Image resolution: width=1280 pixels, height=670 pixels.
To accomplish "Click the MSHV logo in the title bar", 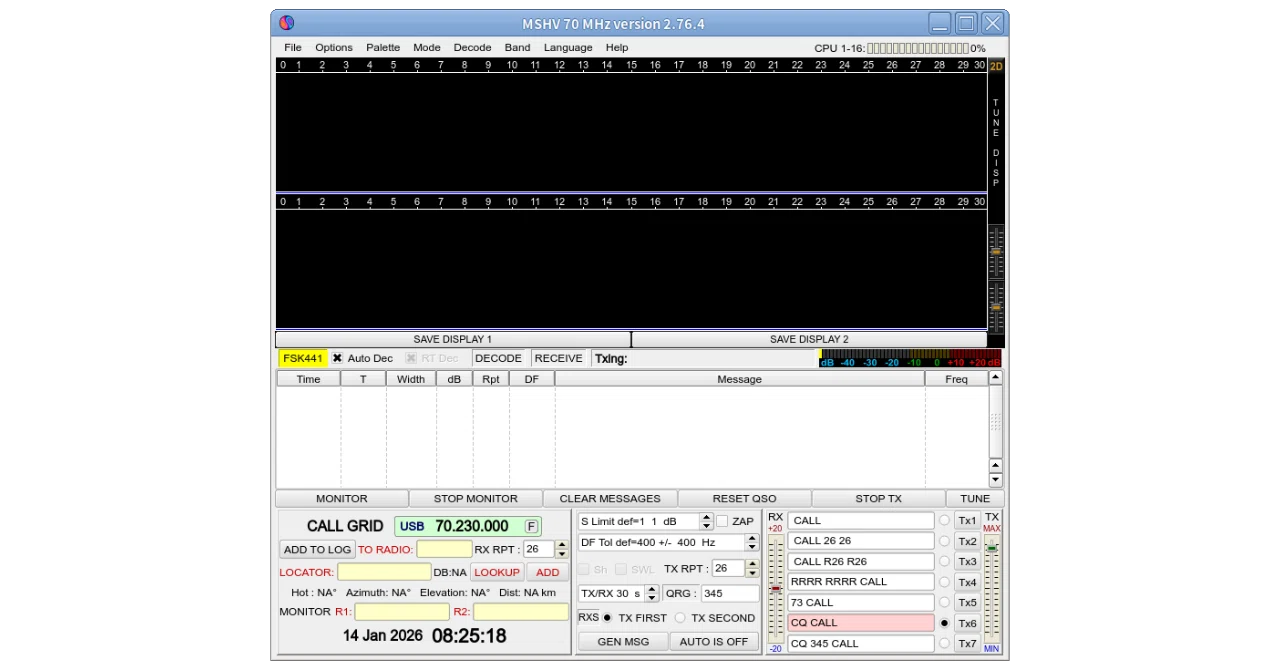I will point(287,23).
